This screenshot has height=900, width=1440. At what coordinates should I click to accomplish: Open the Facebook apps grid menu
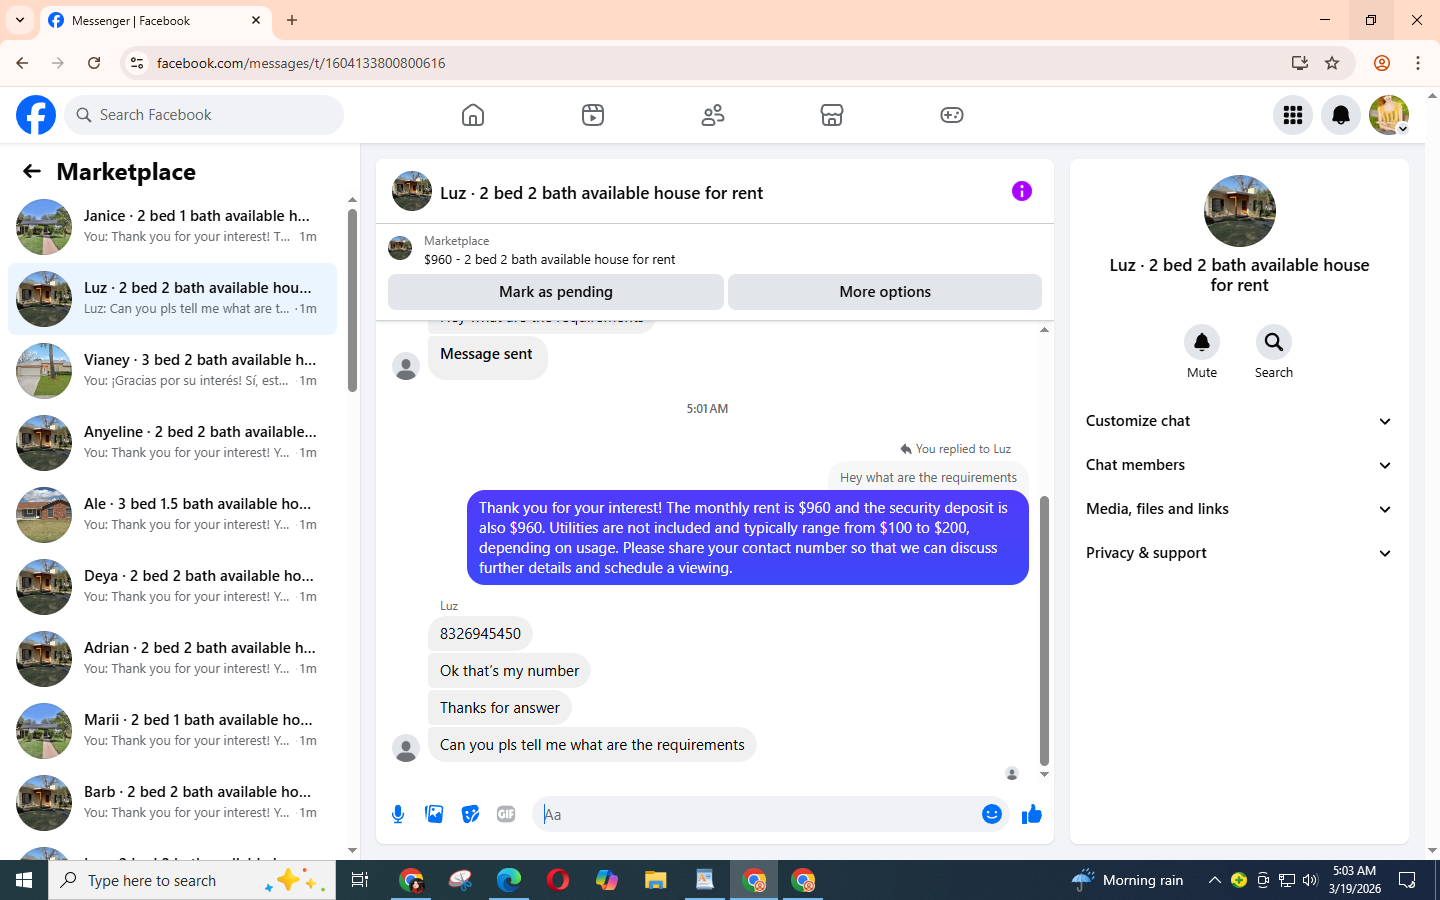pos(1293,115)
